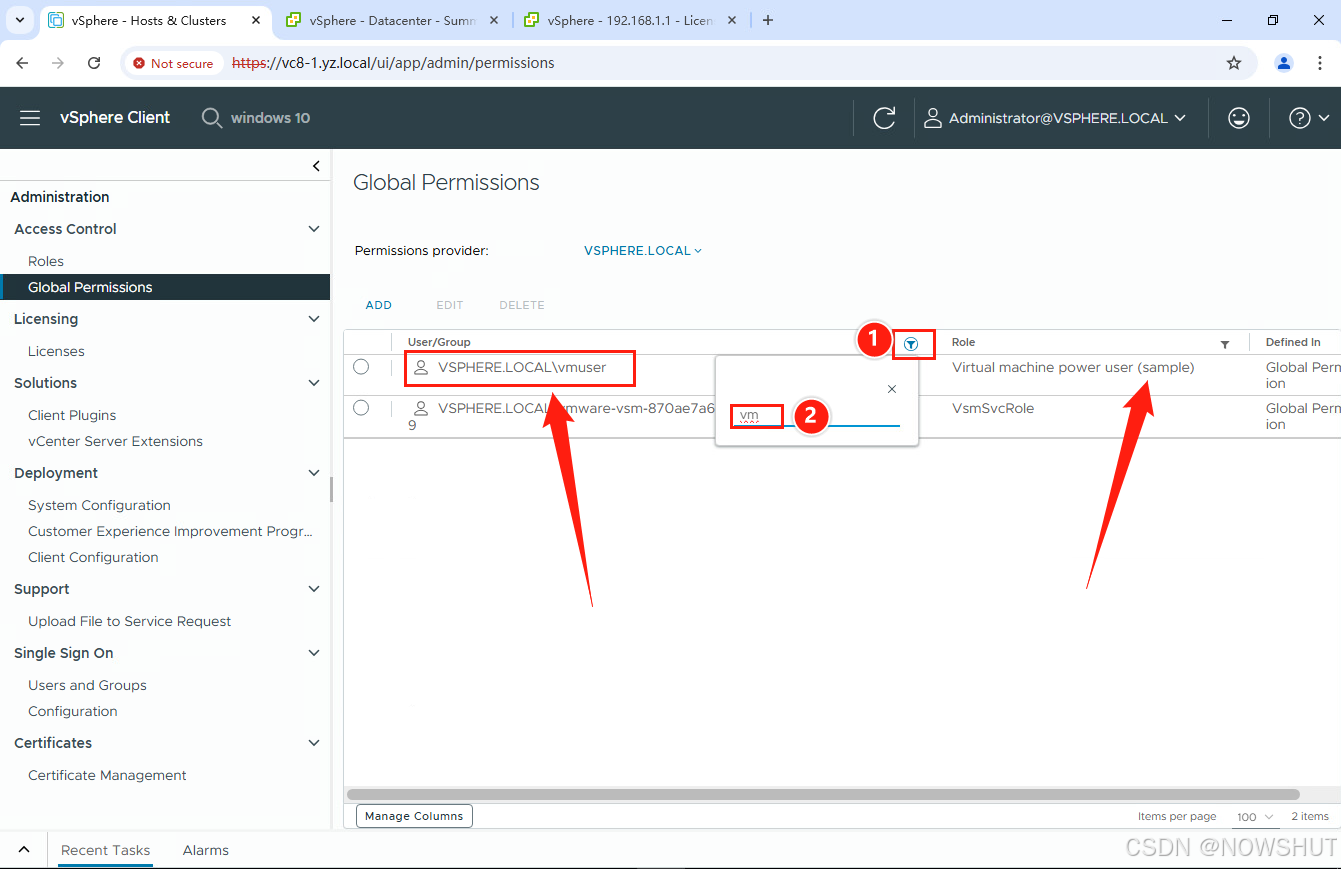Open the Items per page dropdown
The height and width of the screenshot is (869, 1341).
point(1255,817)
